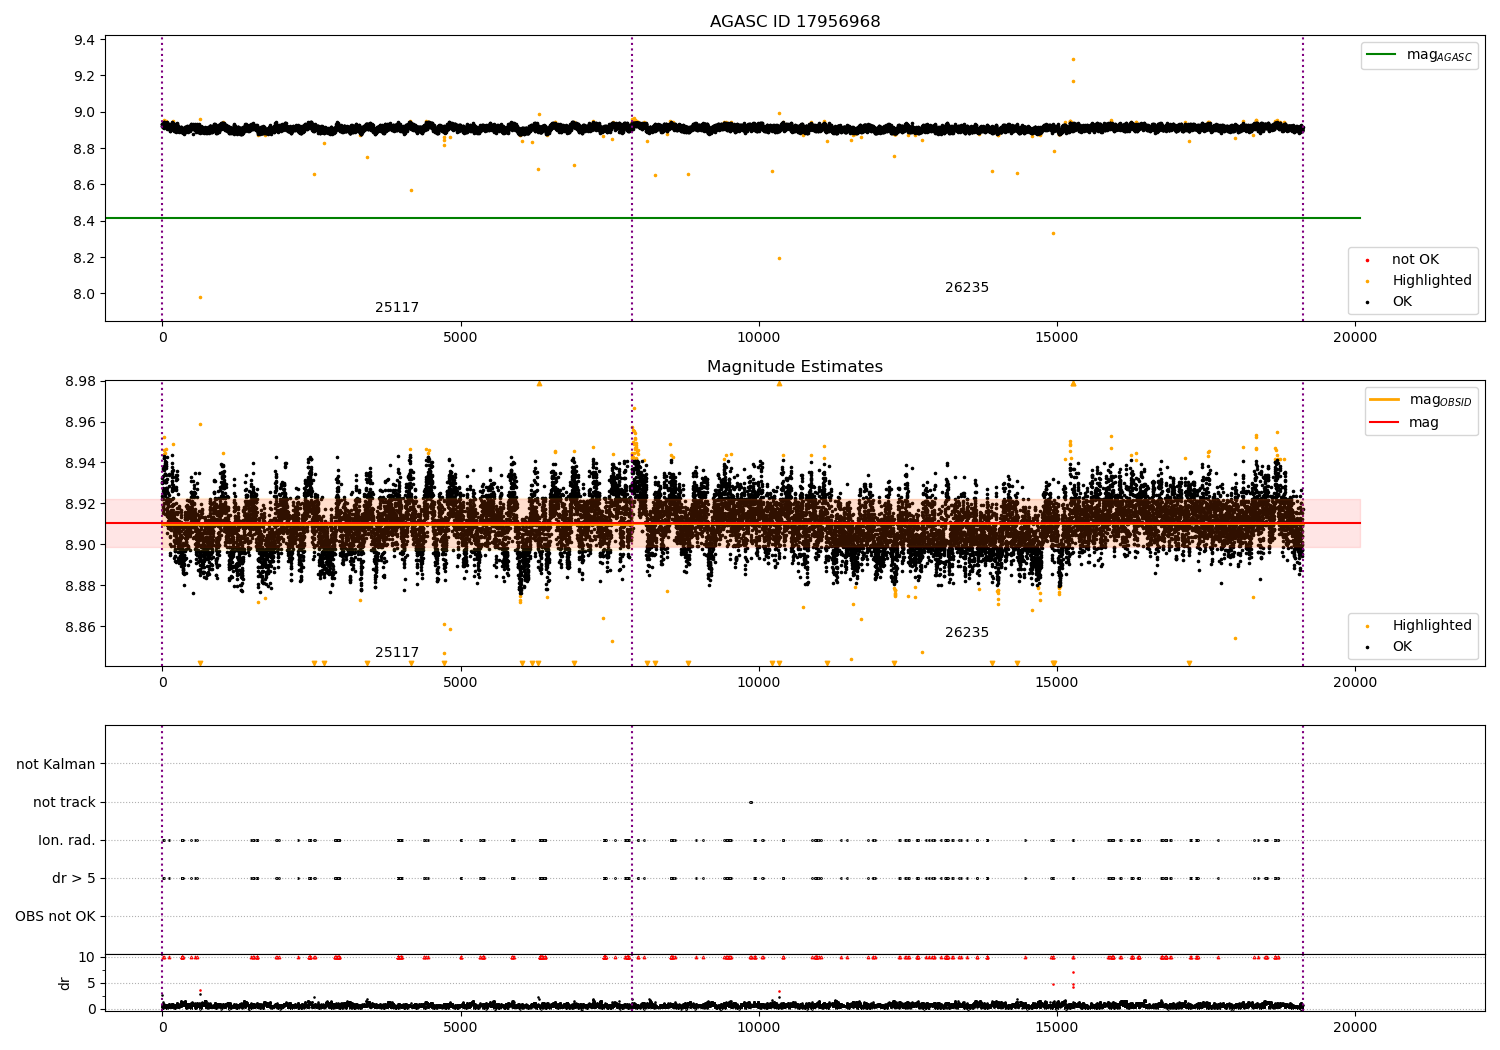Click the 8.8 y-axis tick label
The height and width of the screenshot is (1050, 1500).
click(85, 149)
